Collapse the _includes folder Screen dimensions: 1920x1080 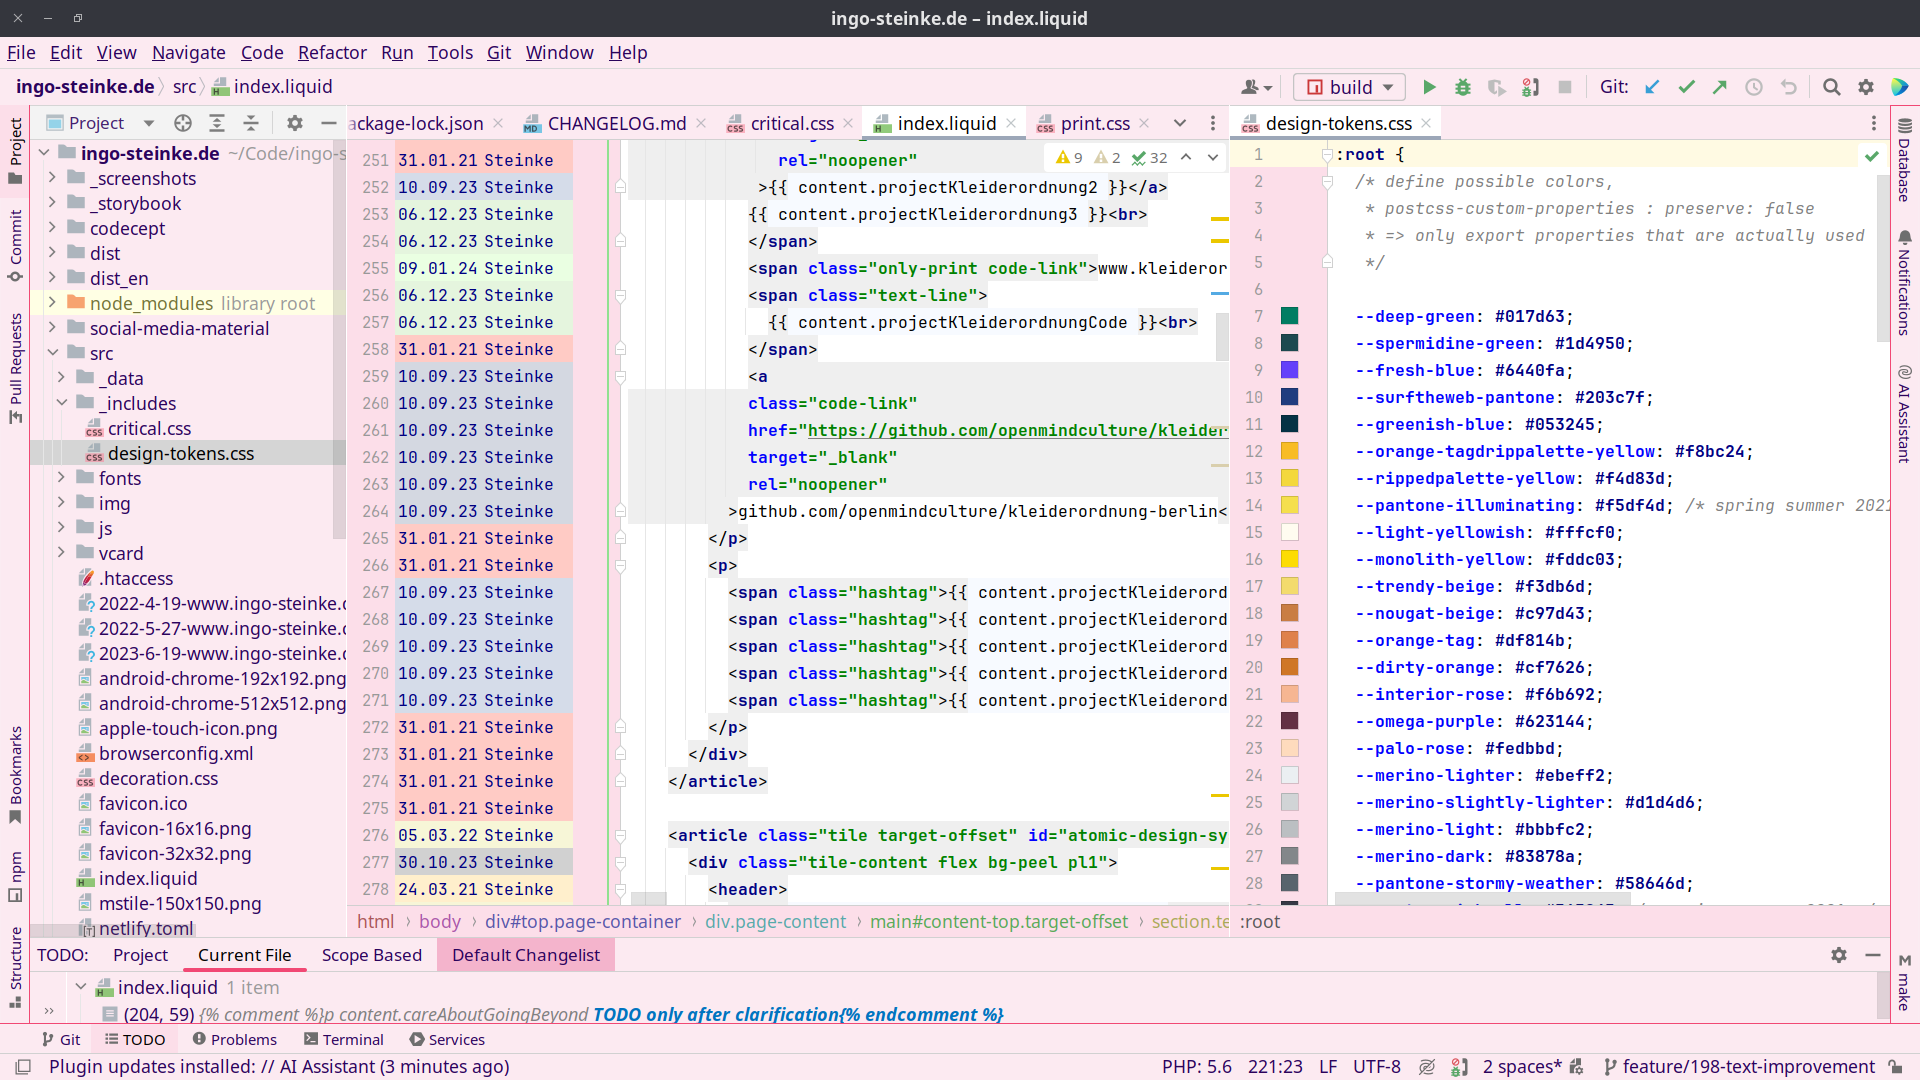pos(61,403)
